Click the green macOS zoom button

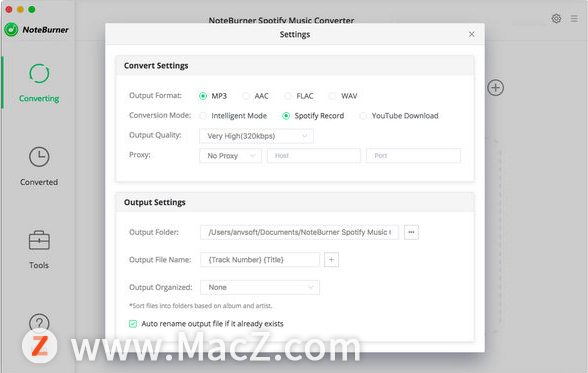pos(32,9)
